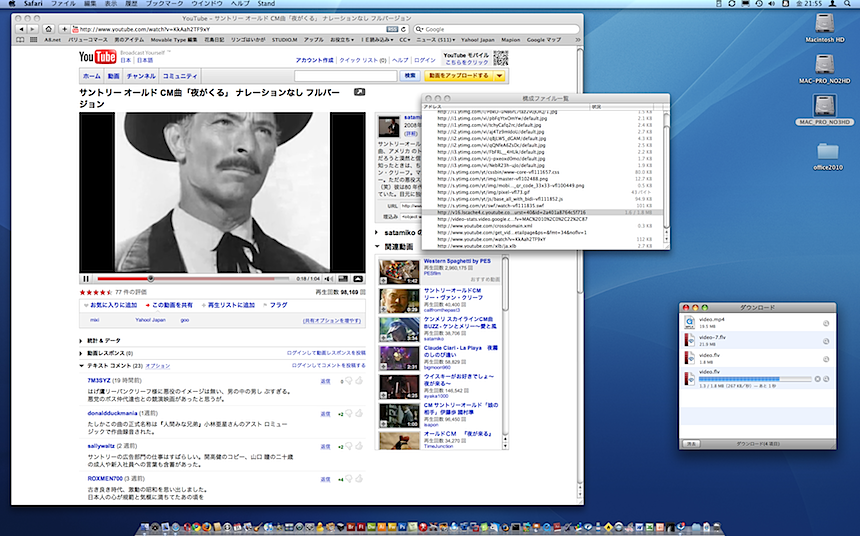Reveal video.mp4 in Finder from Downloads
Viewport: 860px width, 536px height.
coord(826,324)
